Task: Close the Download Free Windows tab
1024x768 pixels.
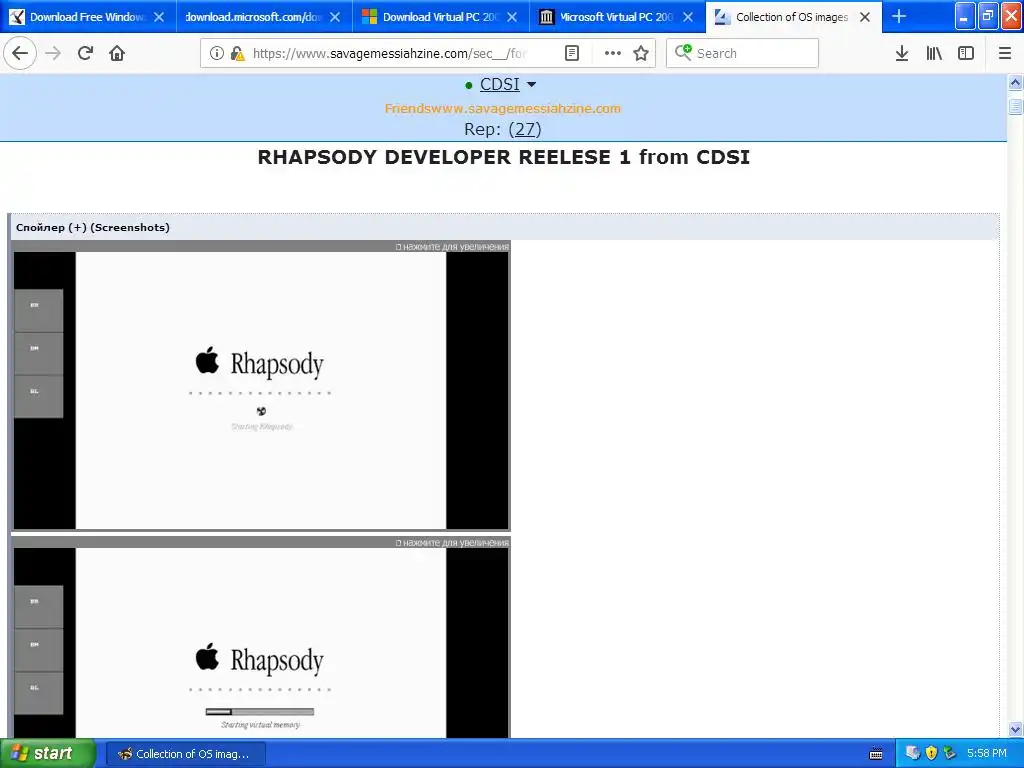Action: pos(159,17)
